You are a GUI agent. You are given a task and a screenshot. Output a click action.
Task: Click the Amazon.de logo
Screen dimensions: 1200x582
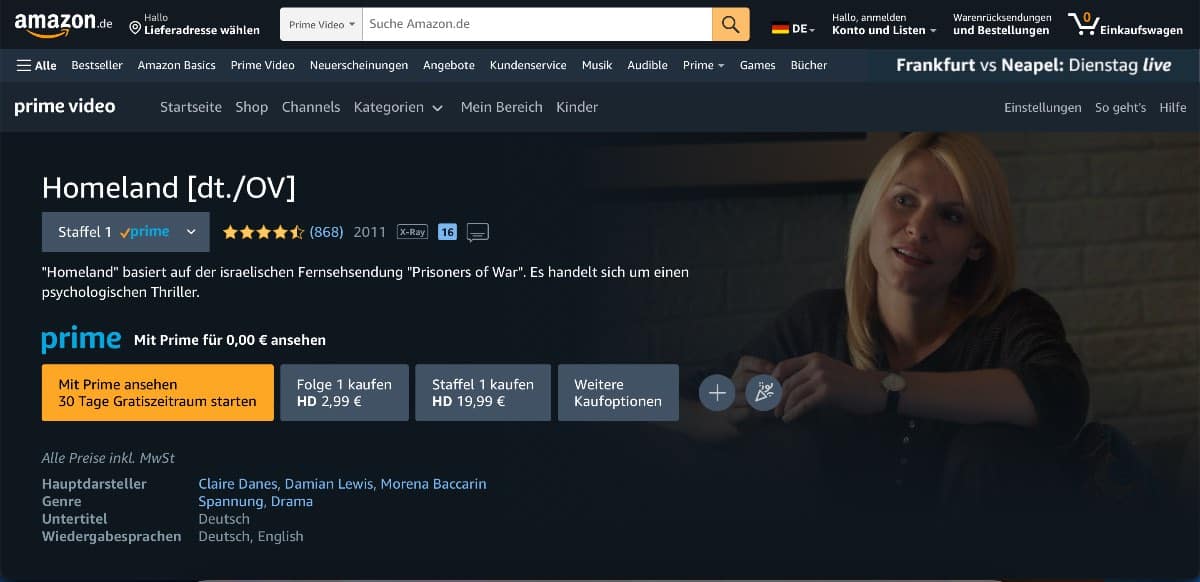tap(63, 23)
